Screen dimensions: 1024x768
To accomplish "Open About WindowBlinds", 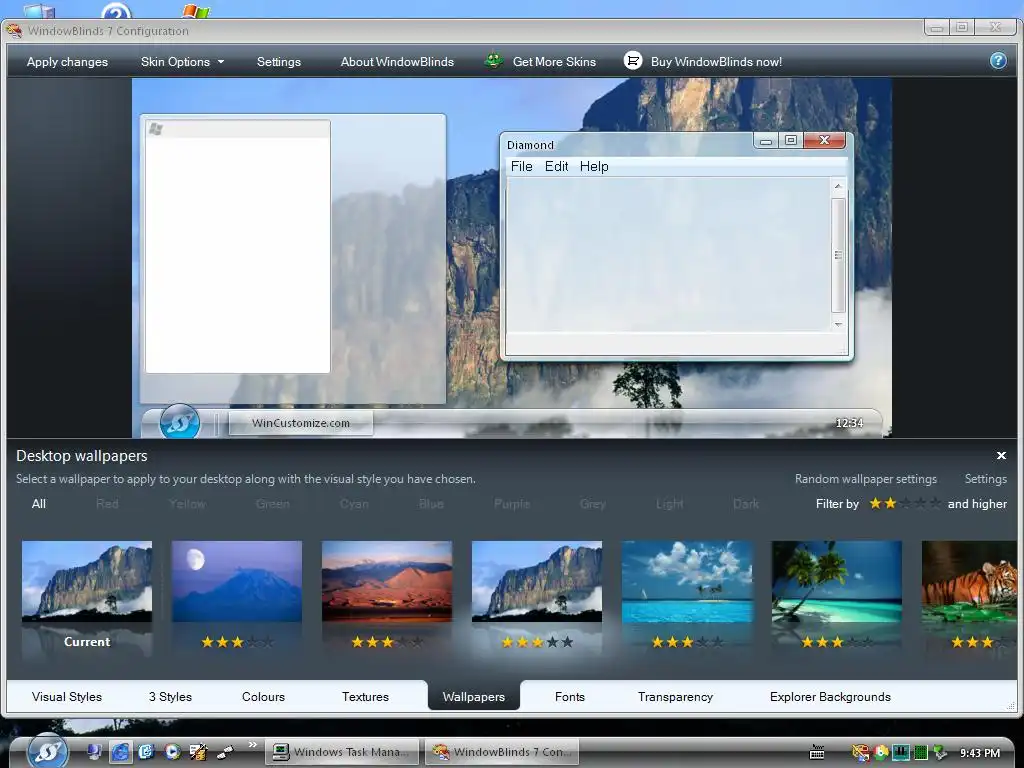I will 397,62.
